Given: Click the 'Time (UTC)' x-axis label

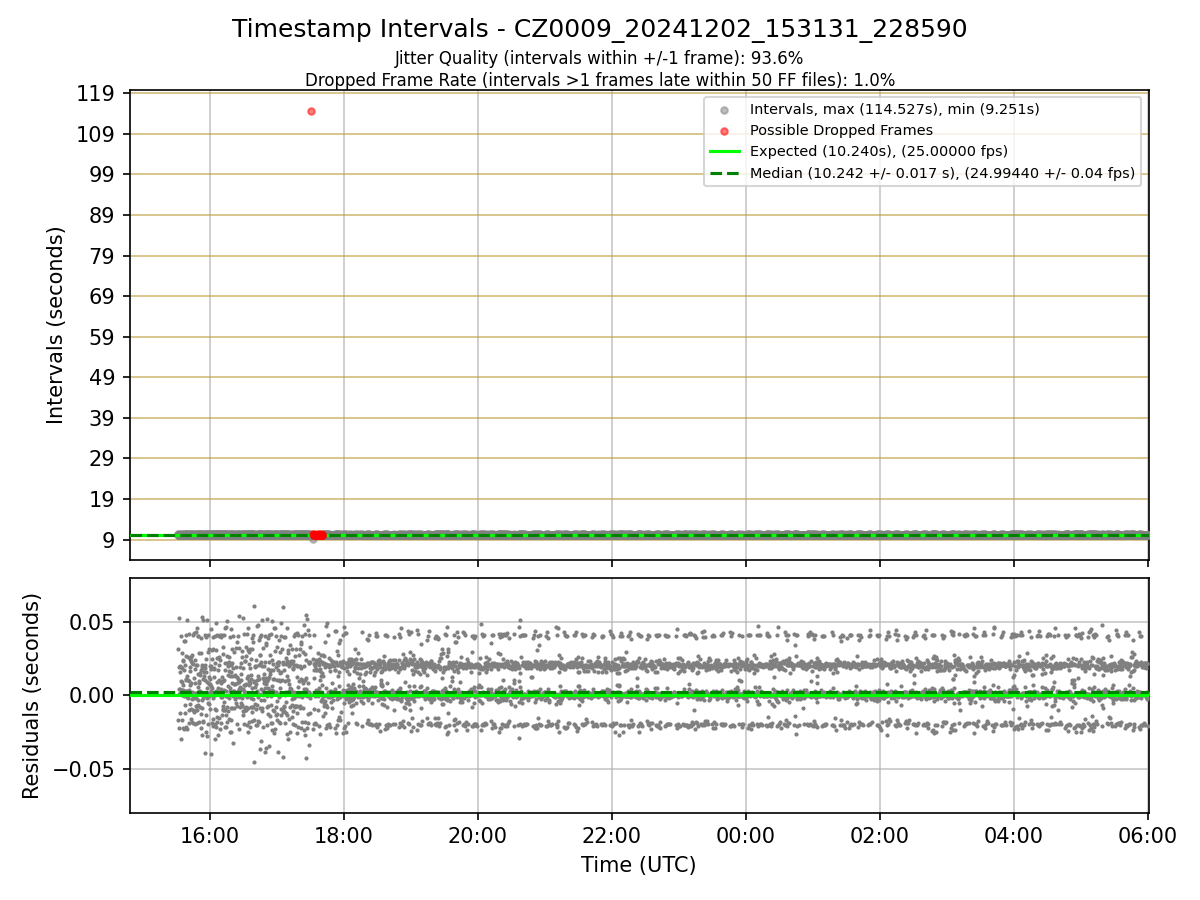Looking at the screenshot, I should tap(638, 865).
